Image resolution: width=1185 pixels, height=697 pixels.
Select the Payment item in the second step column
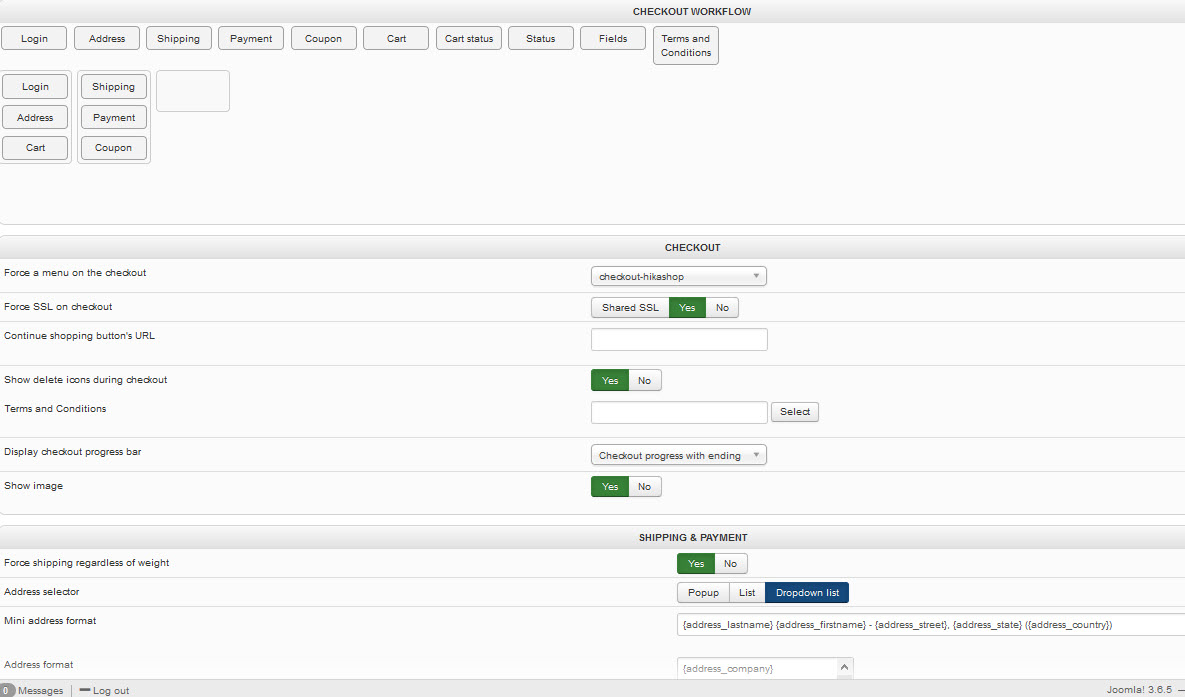[113, 117]
